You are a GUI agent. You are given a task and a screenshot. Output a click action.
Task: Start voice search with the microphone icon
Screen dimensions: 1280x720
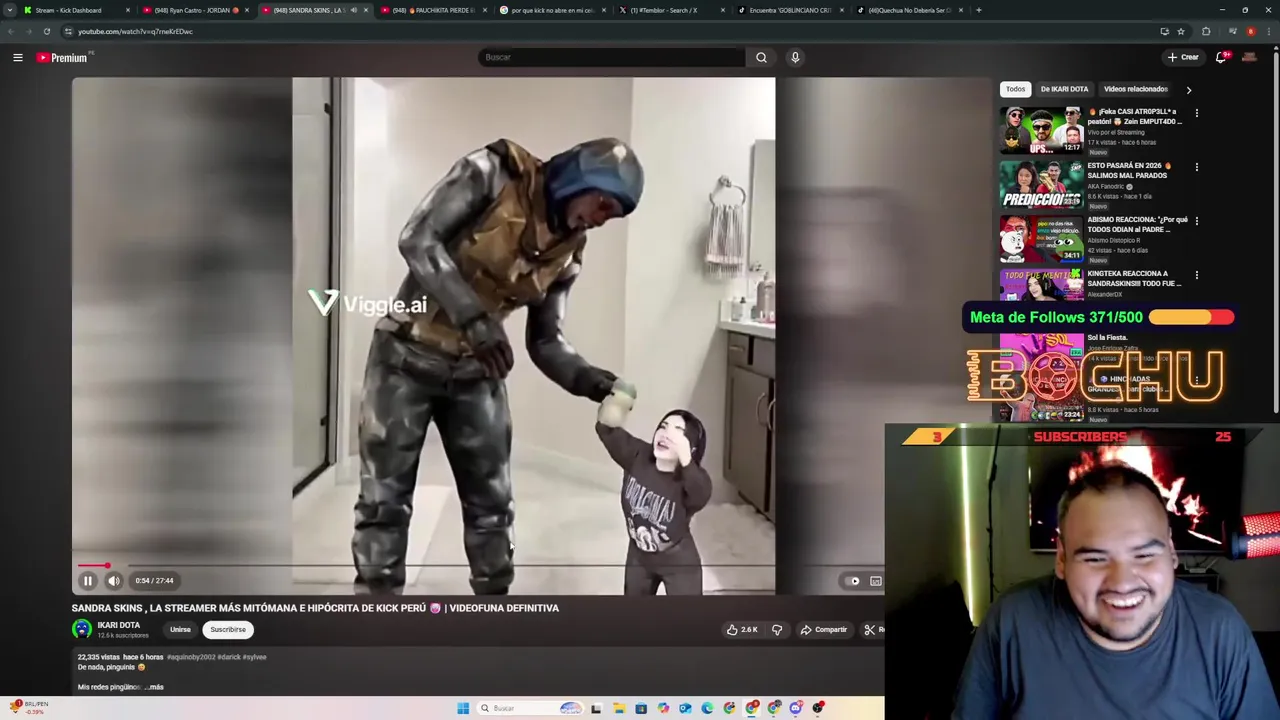795,57
